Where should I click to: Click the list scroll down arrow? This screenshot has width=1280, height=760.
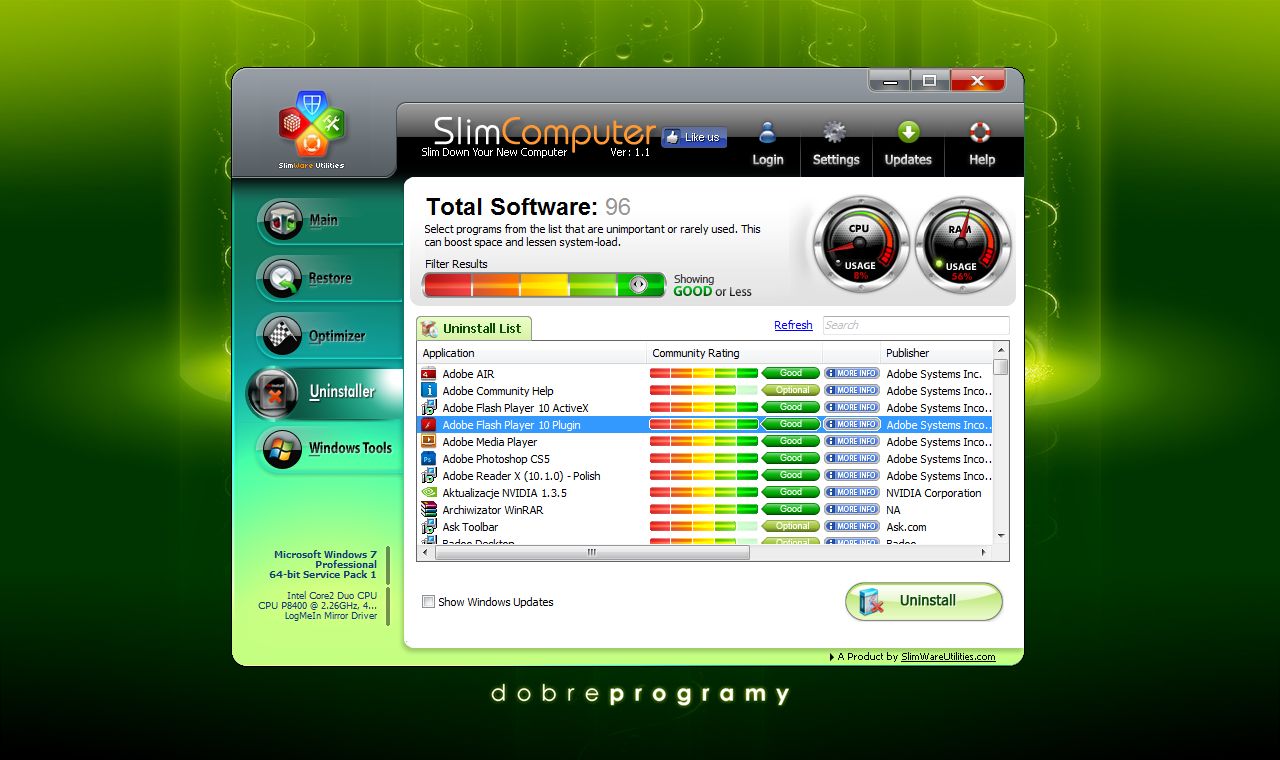(x=1001, y=537)
